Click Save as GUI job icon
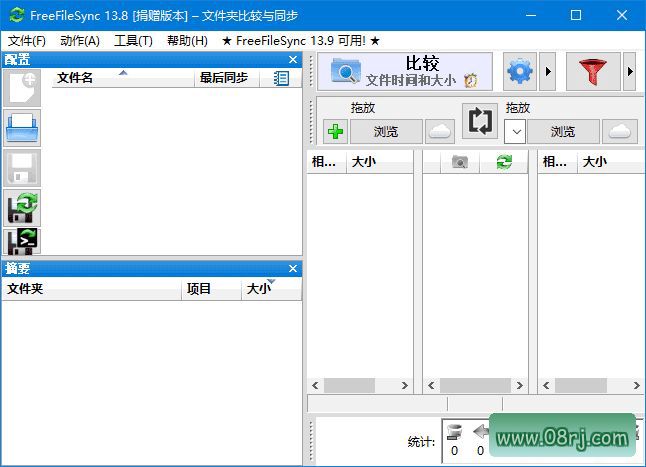The height and width of the screenshot is (467, 646). tap(22, 208)
